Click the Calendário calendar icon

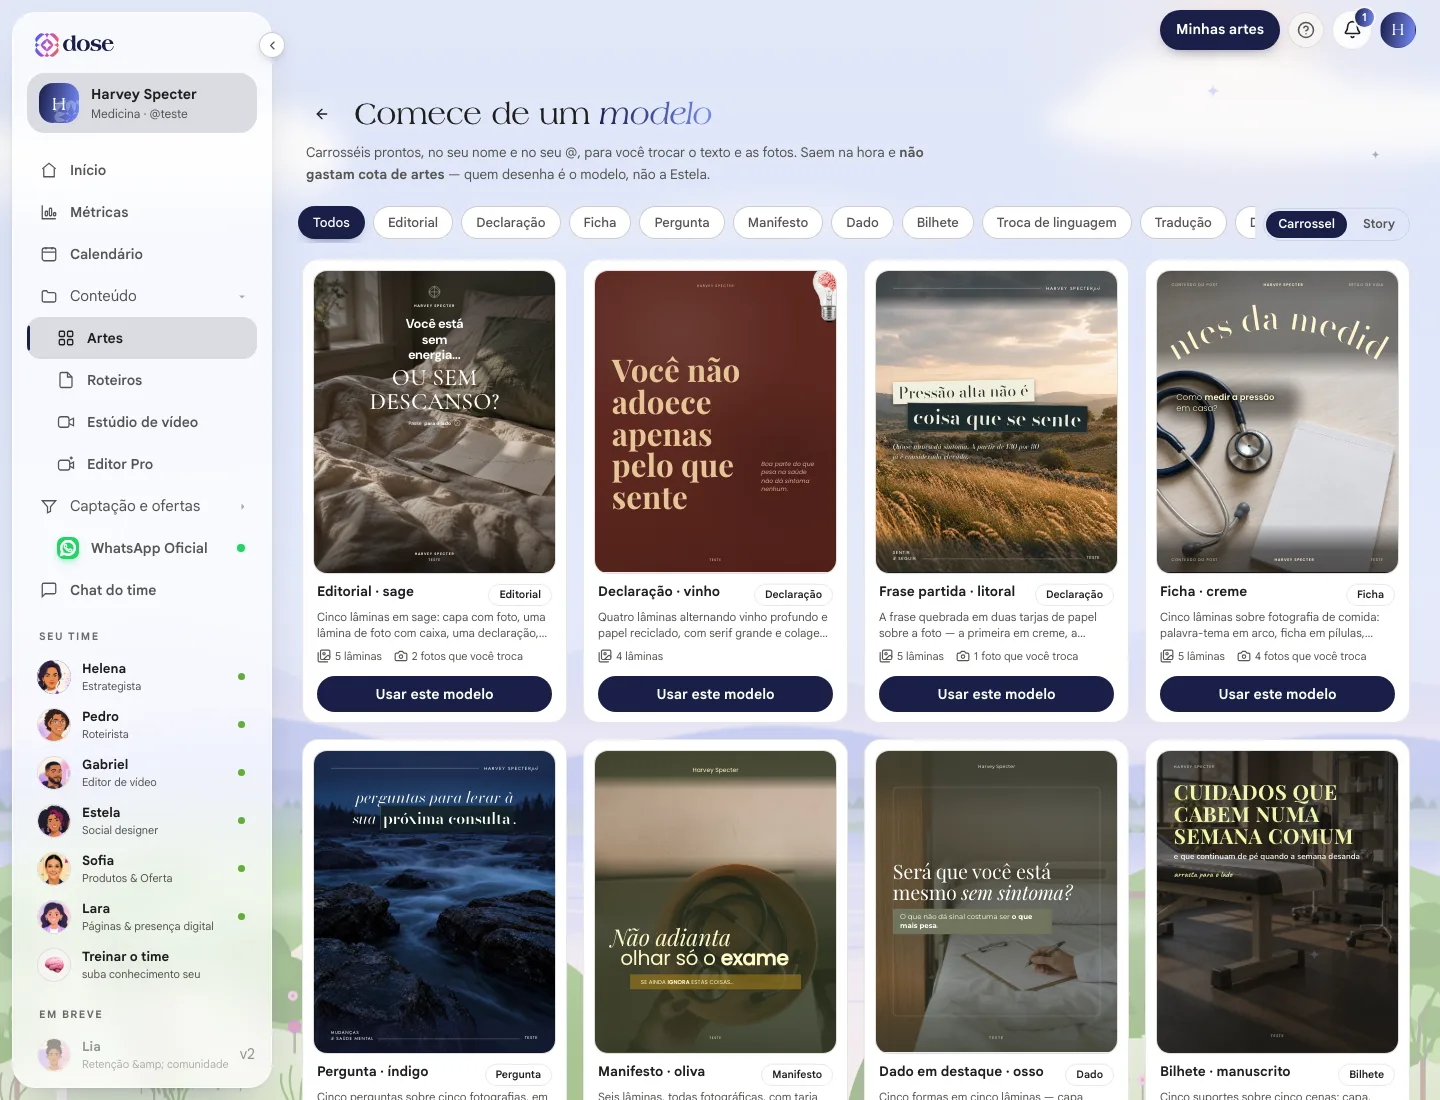(49, 254)
